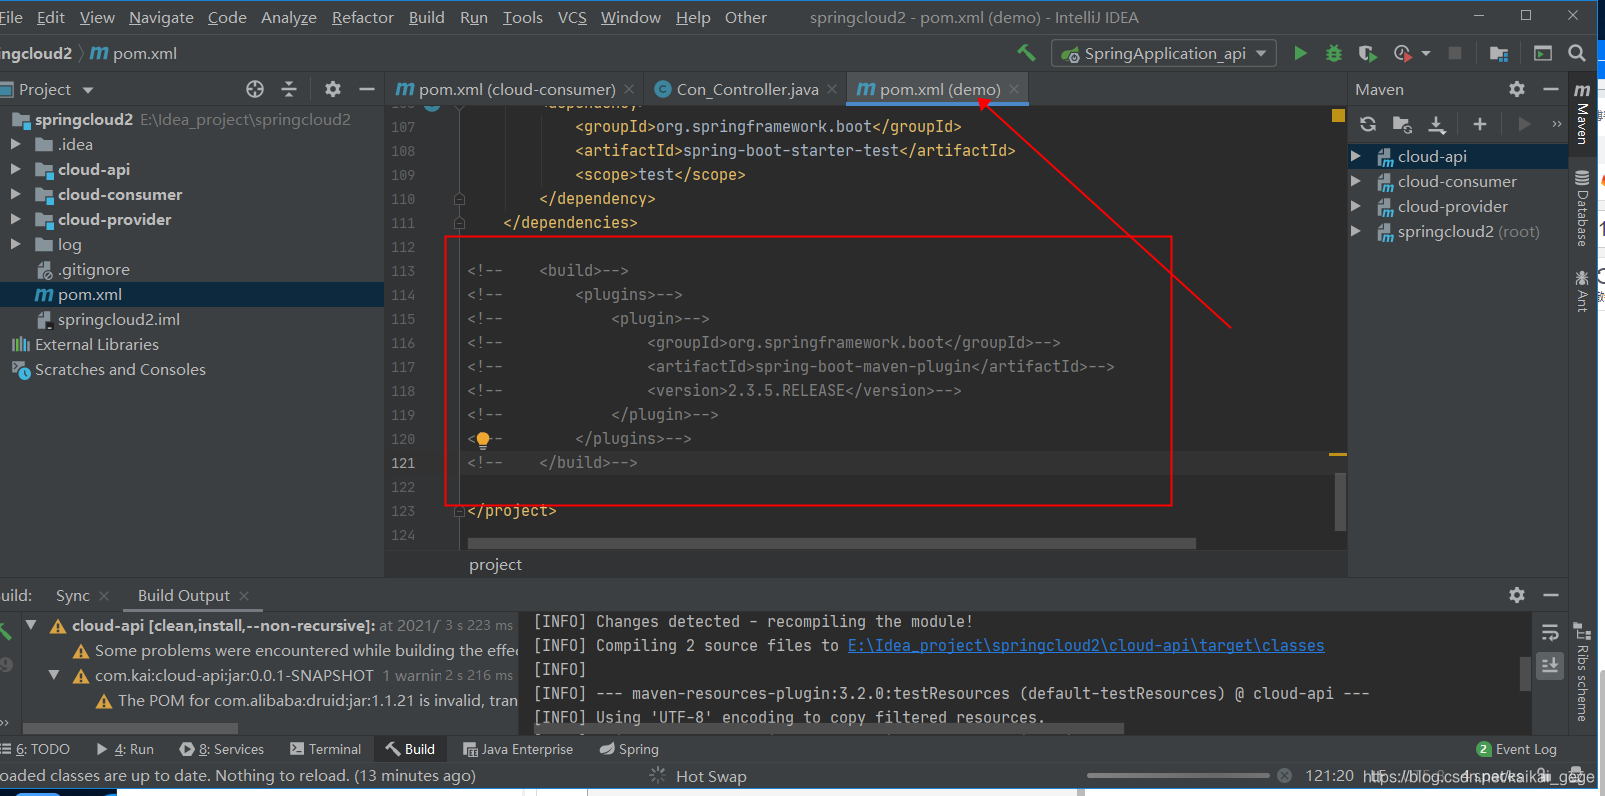
Task: Download Maven sources and documentation icon
Action: click(1437, 124)
